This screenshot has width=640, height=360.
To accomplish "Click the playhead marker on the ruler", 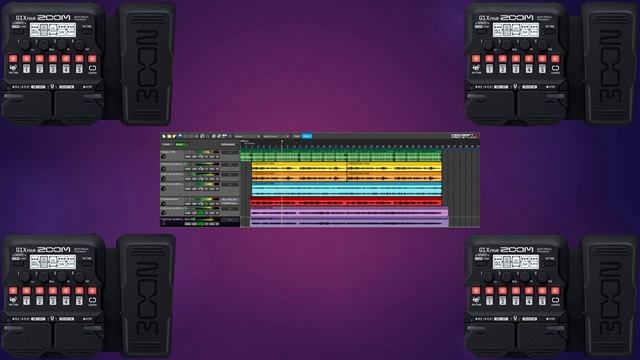I will click(282, 141).
